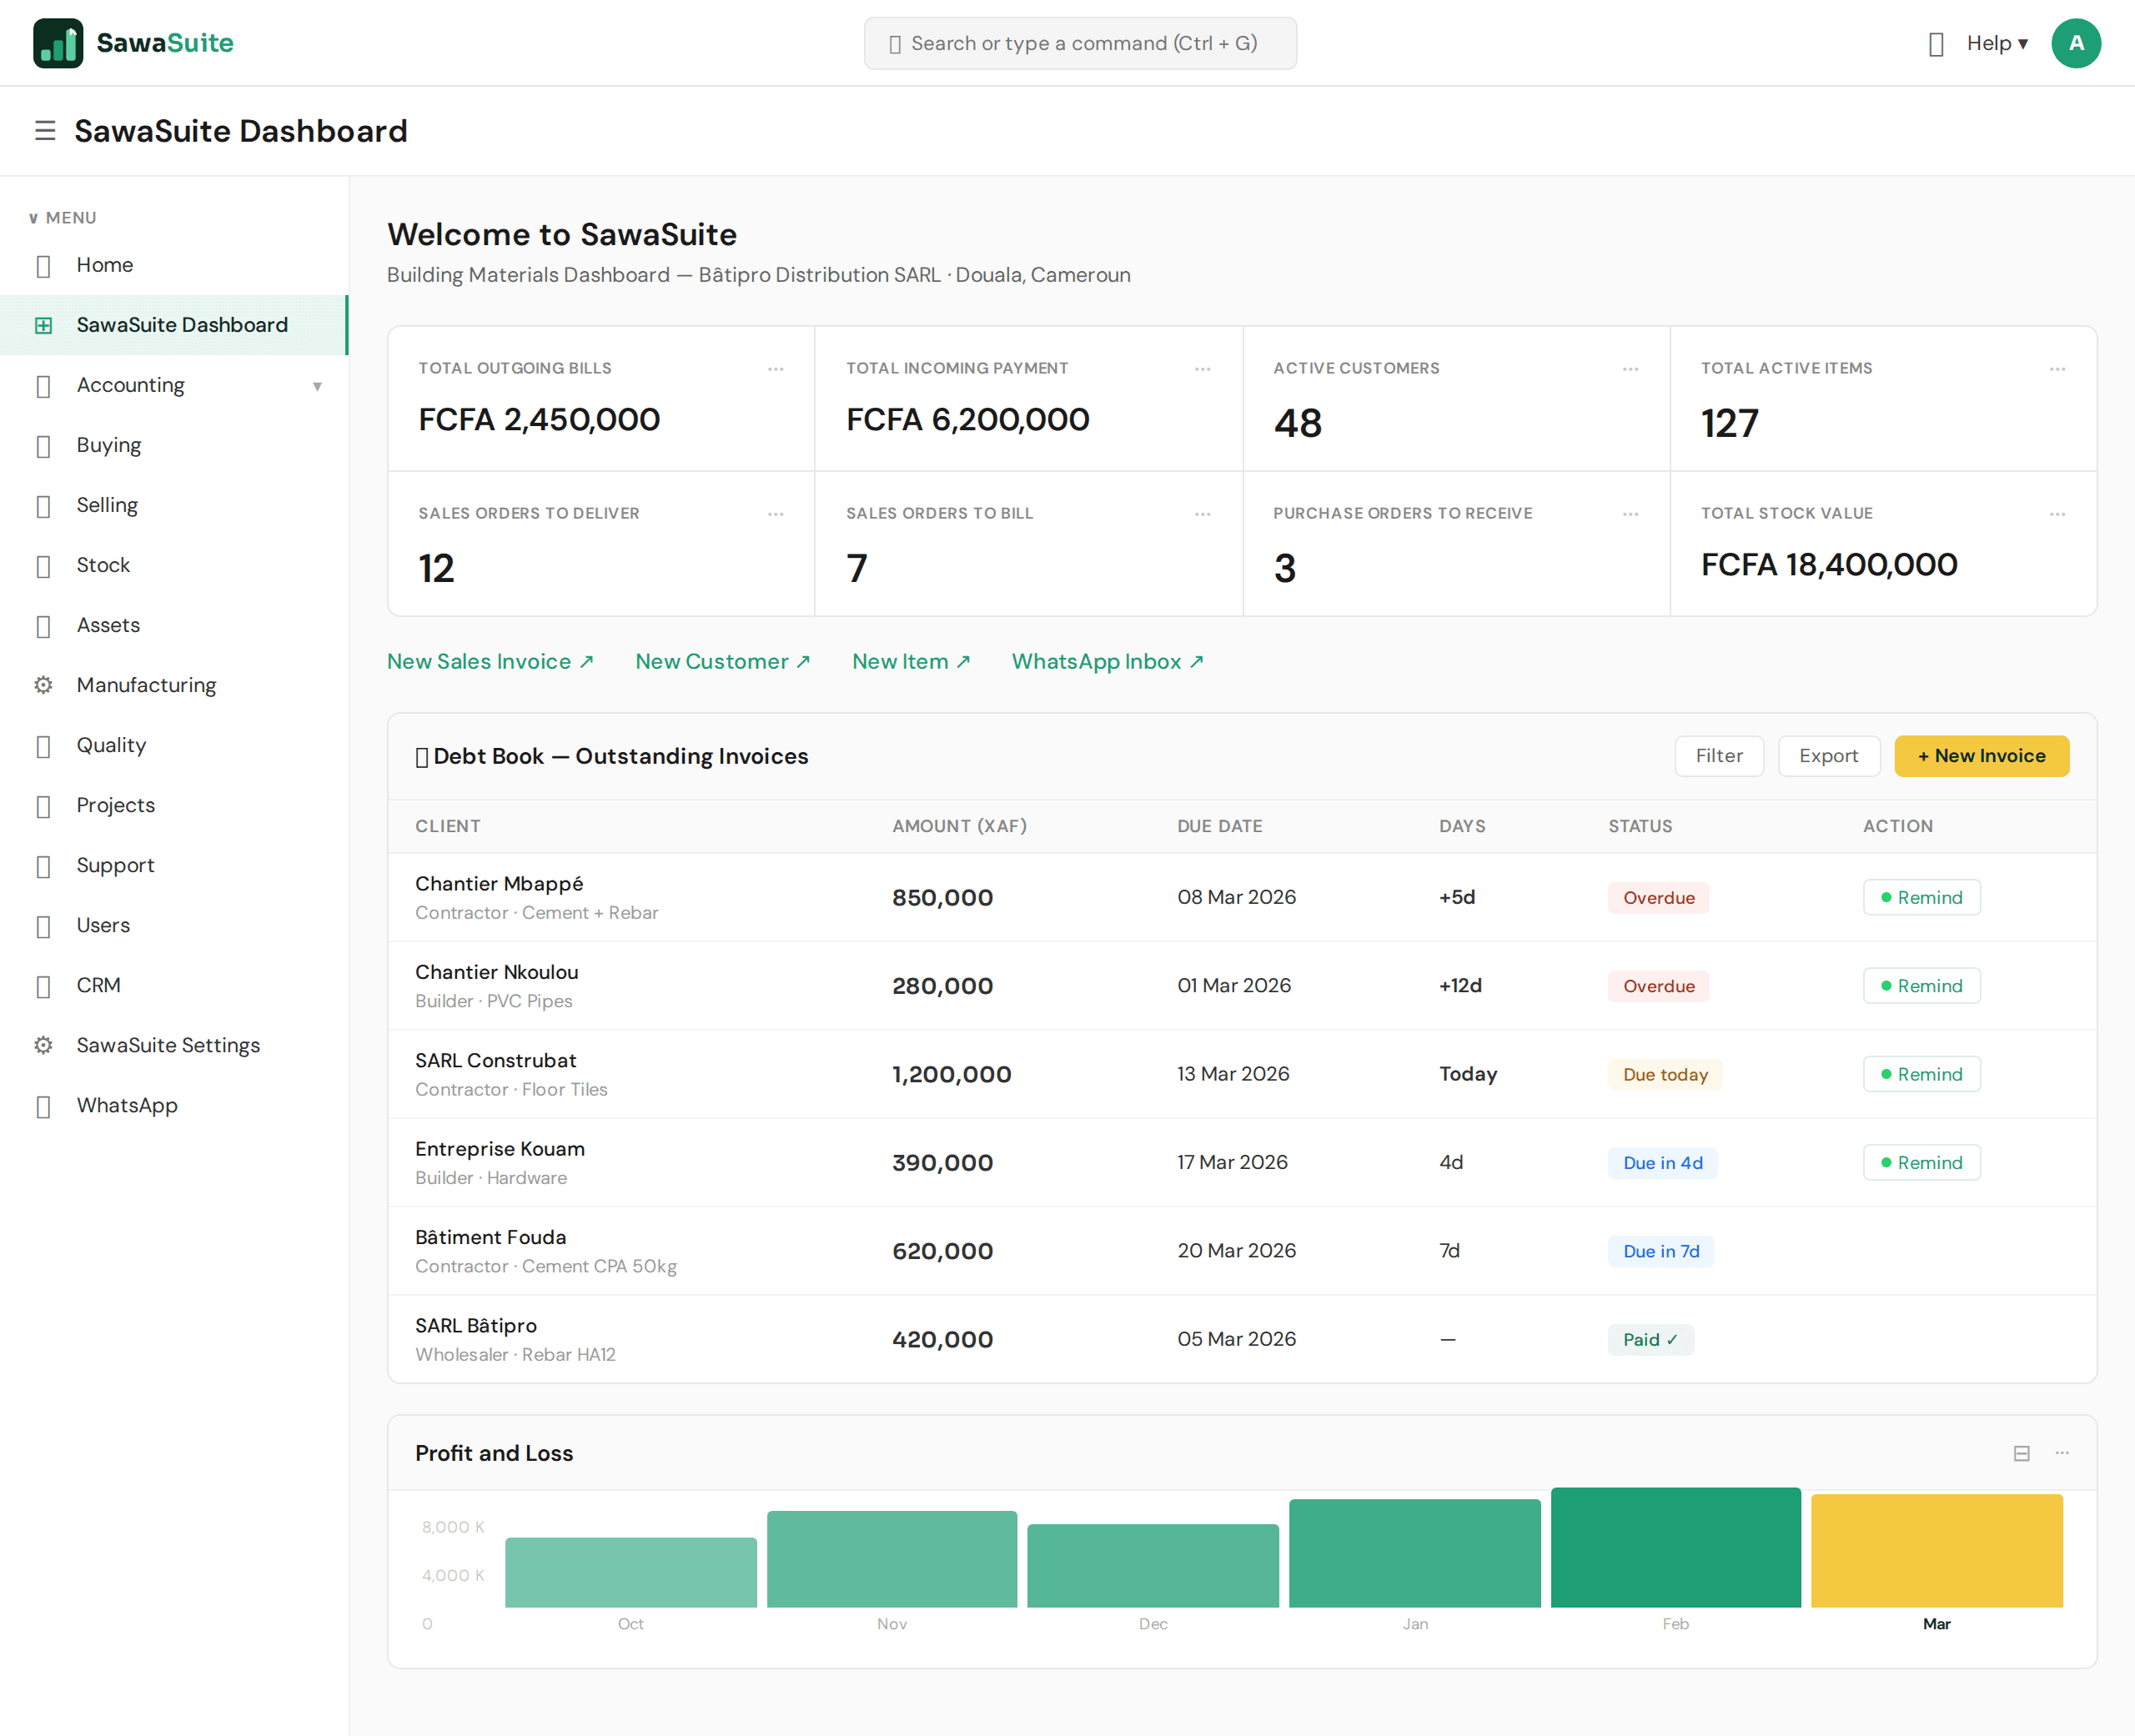Click the + New Invoice button
Viewport: 2135px width, 1736px height.
1981,756
